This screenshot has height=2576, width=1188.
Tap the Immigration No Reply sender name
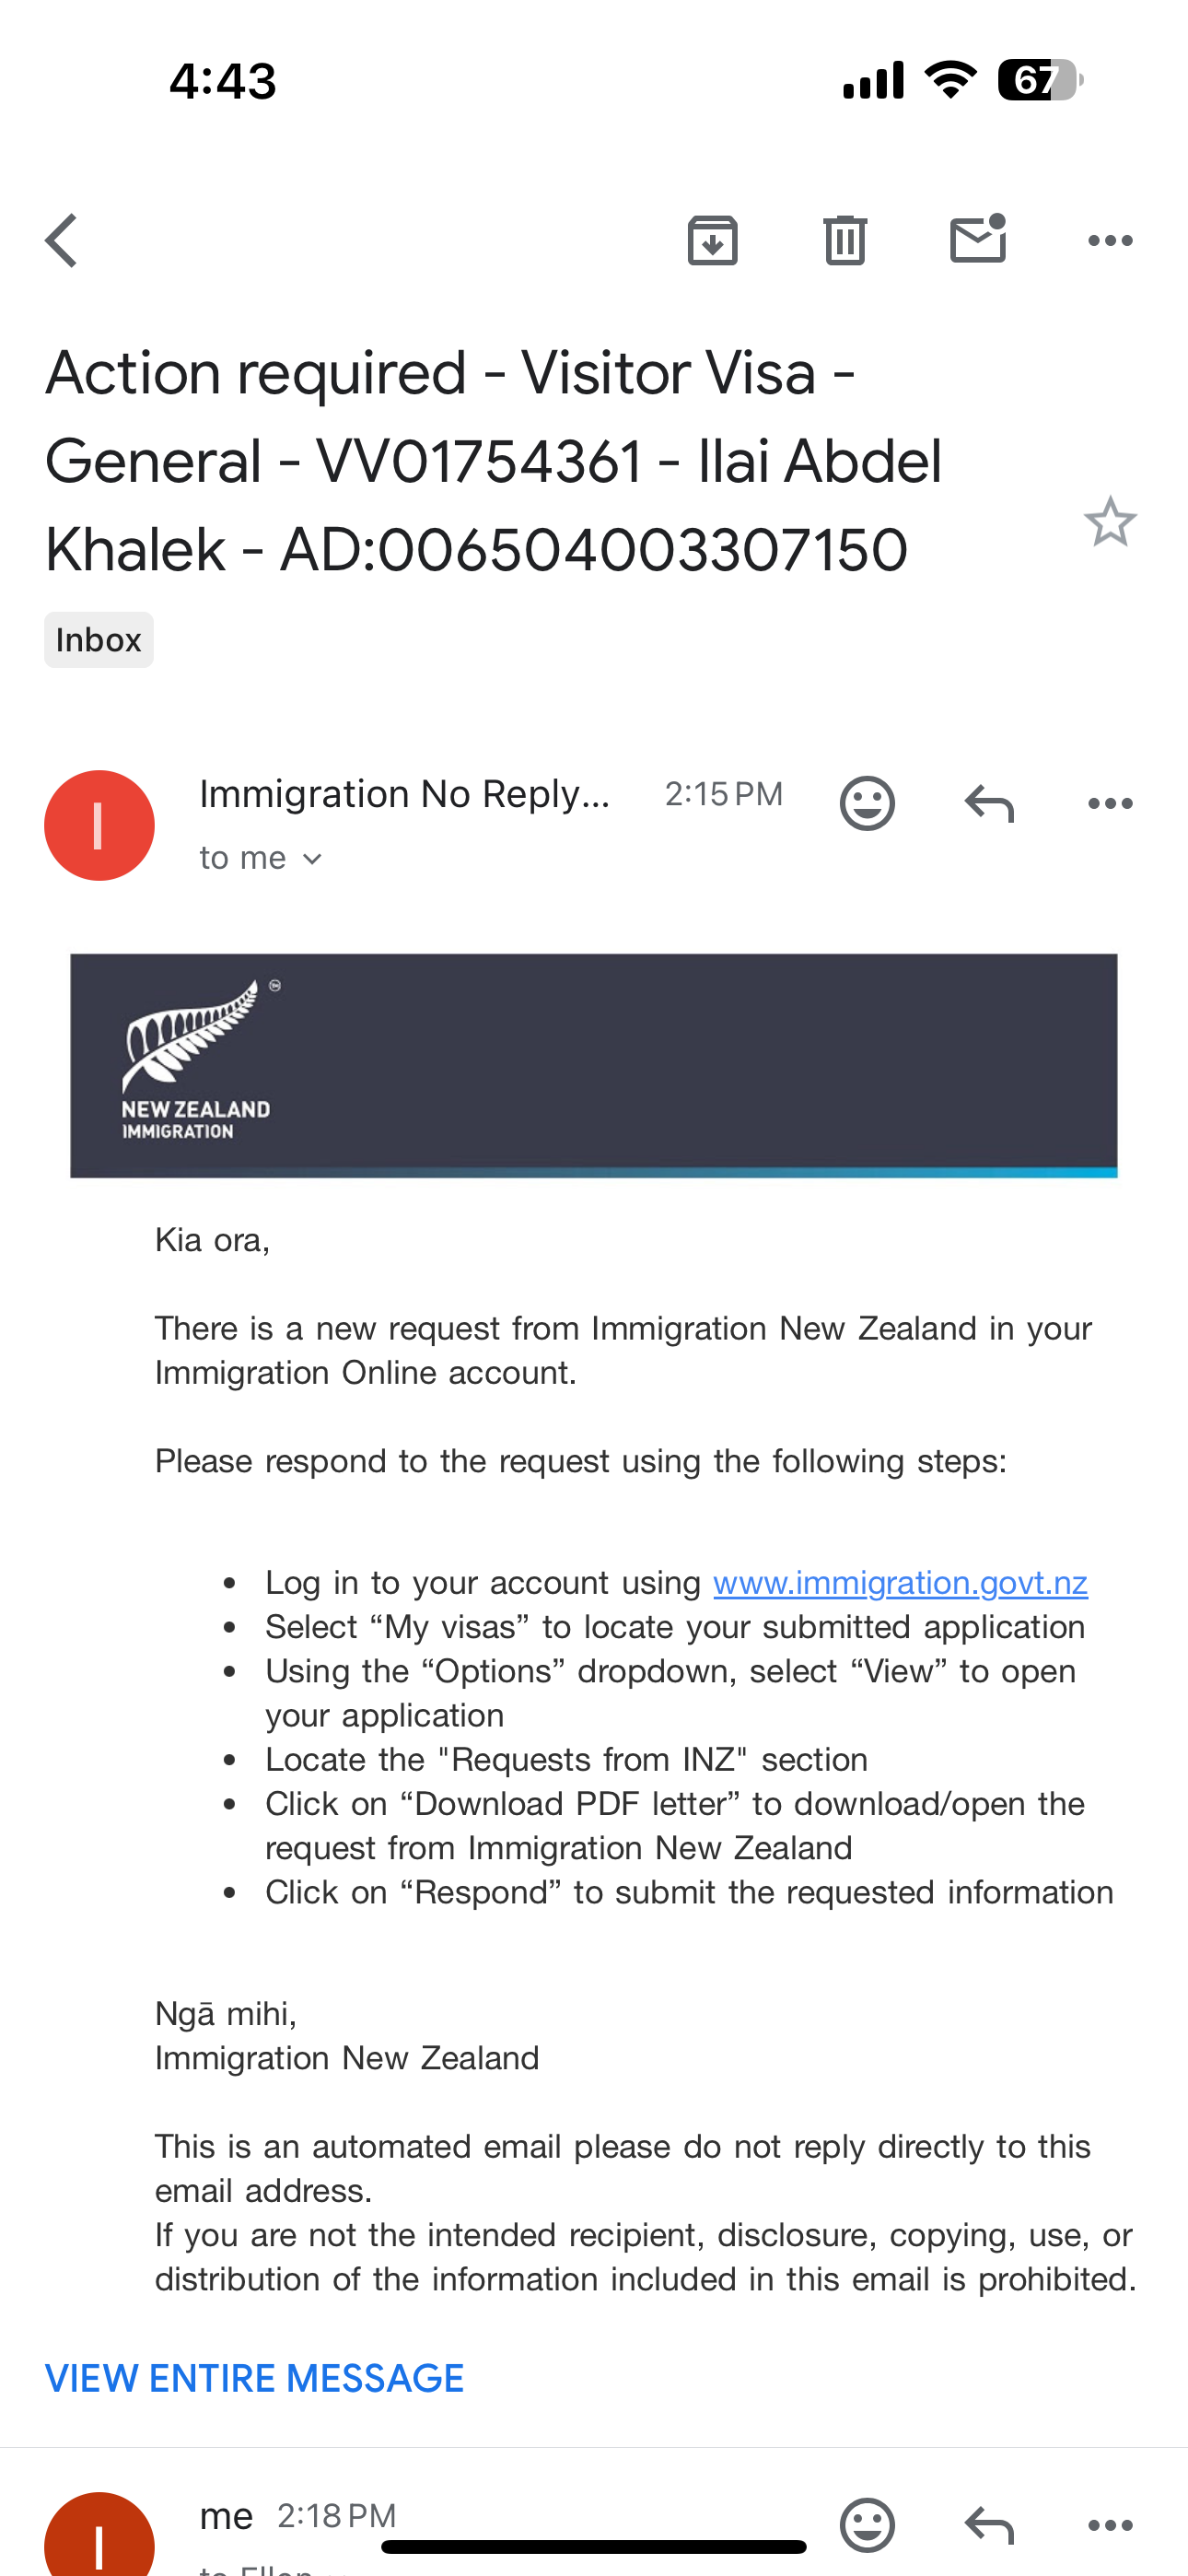tap(404, 794)
